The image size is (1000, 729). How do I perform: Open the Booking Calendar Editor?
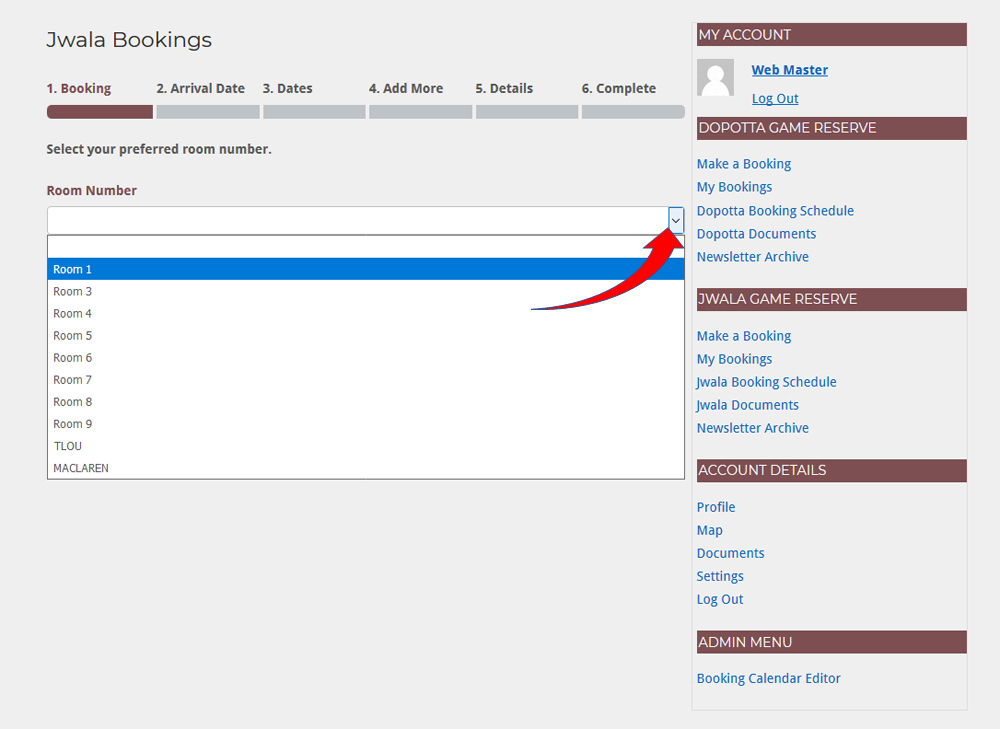768,678
